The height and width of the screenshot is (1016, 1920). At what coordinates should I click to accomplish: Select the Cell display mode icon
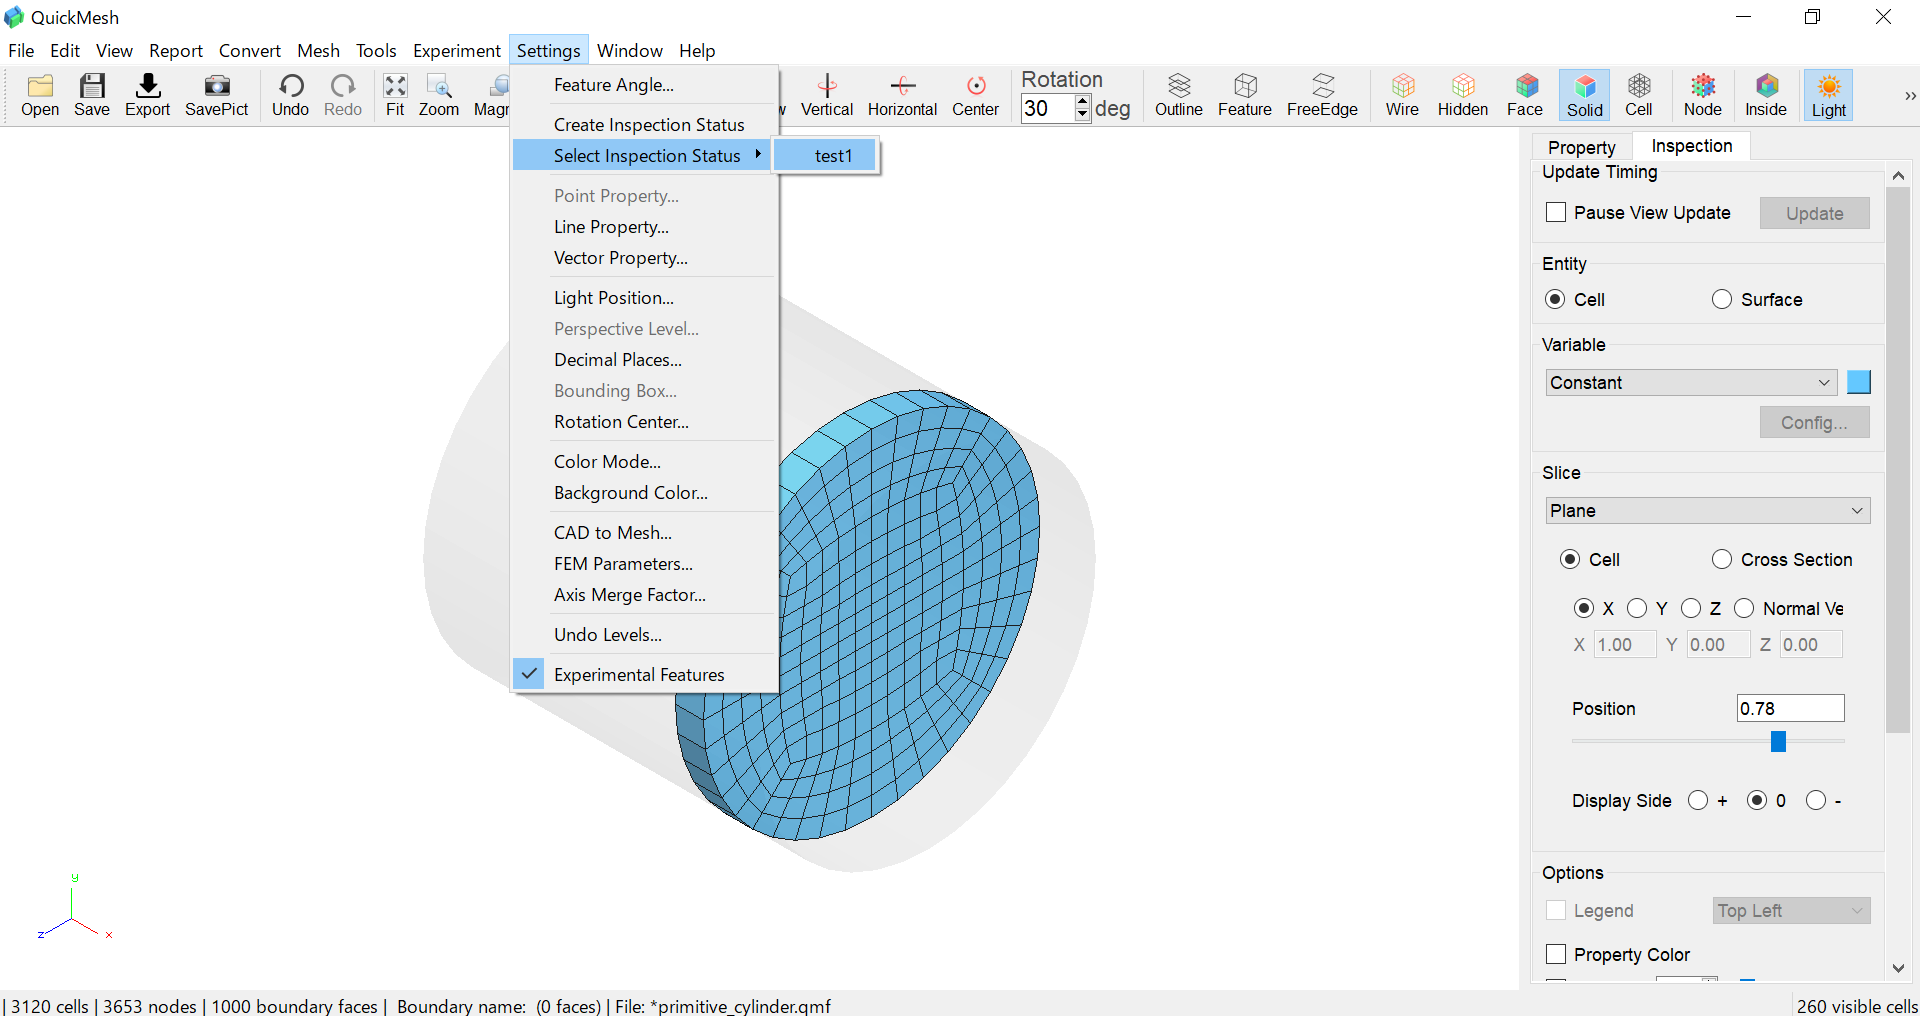[x=1639, y=95]
